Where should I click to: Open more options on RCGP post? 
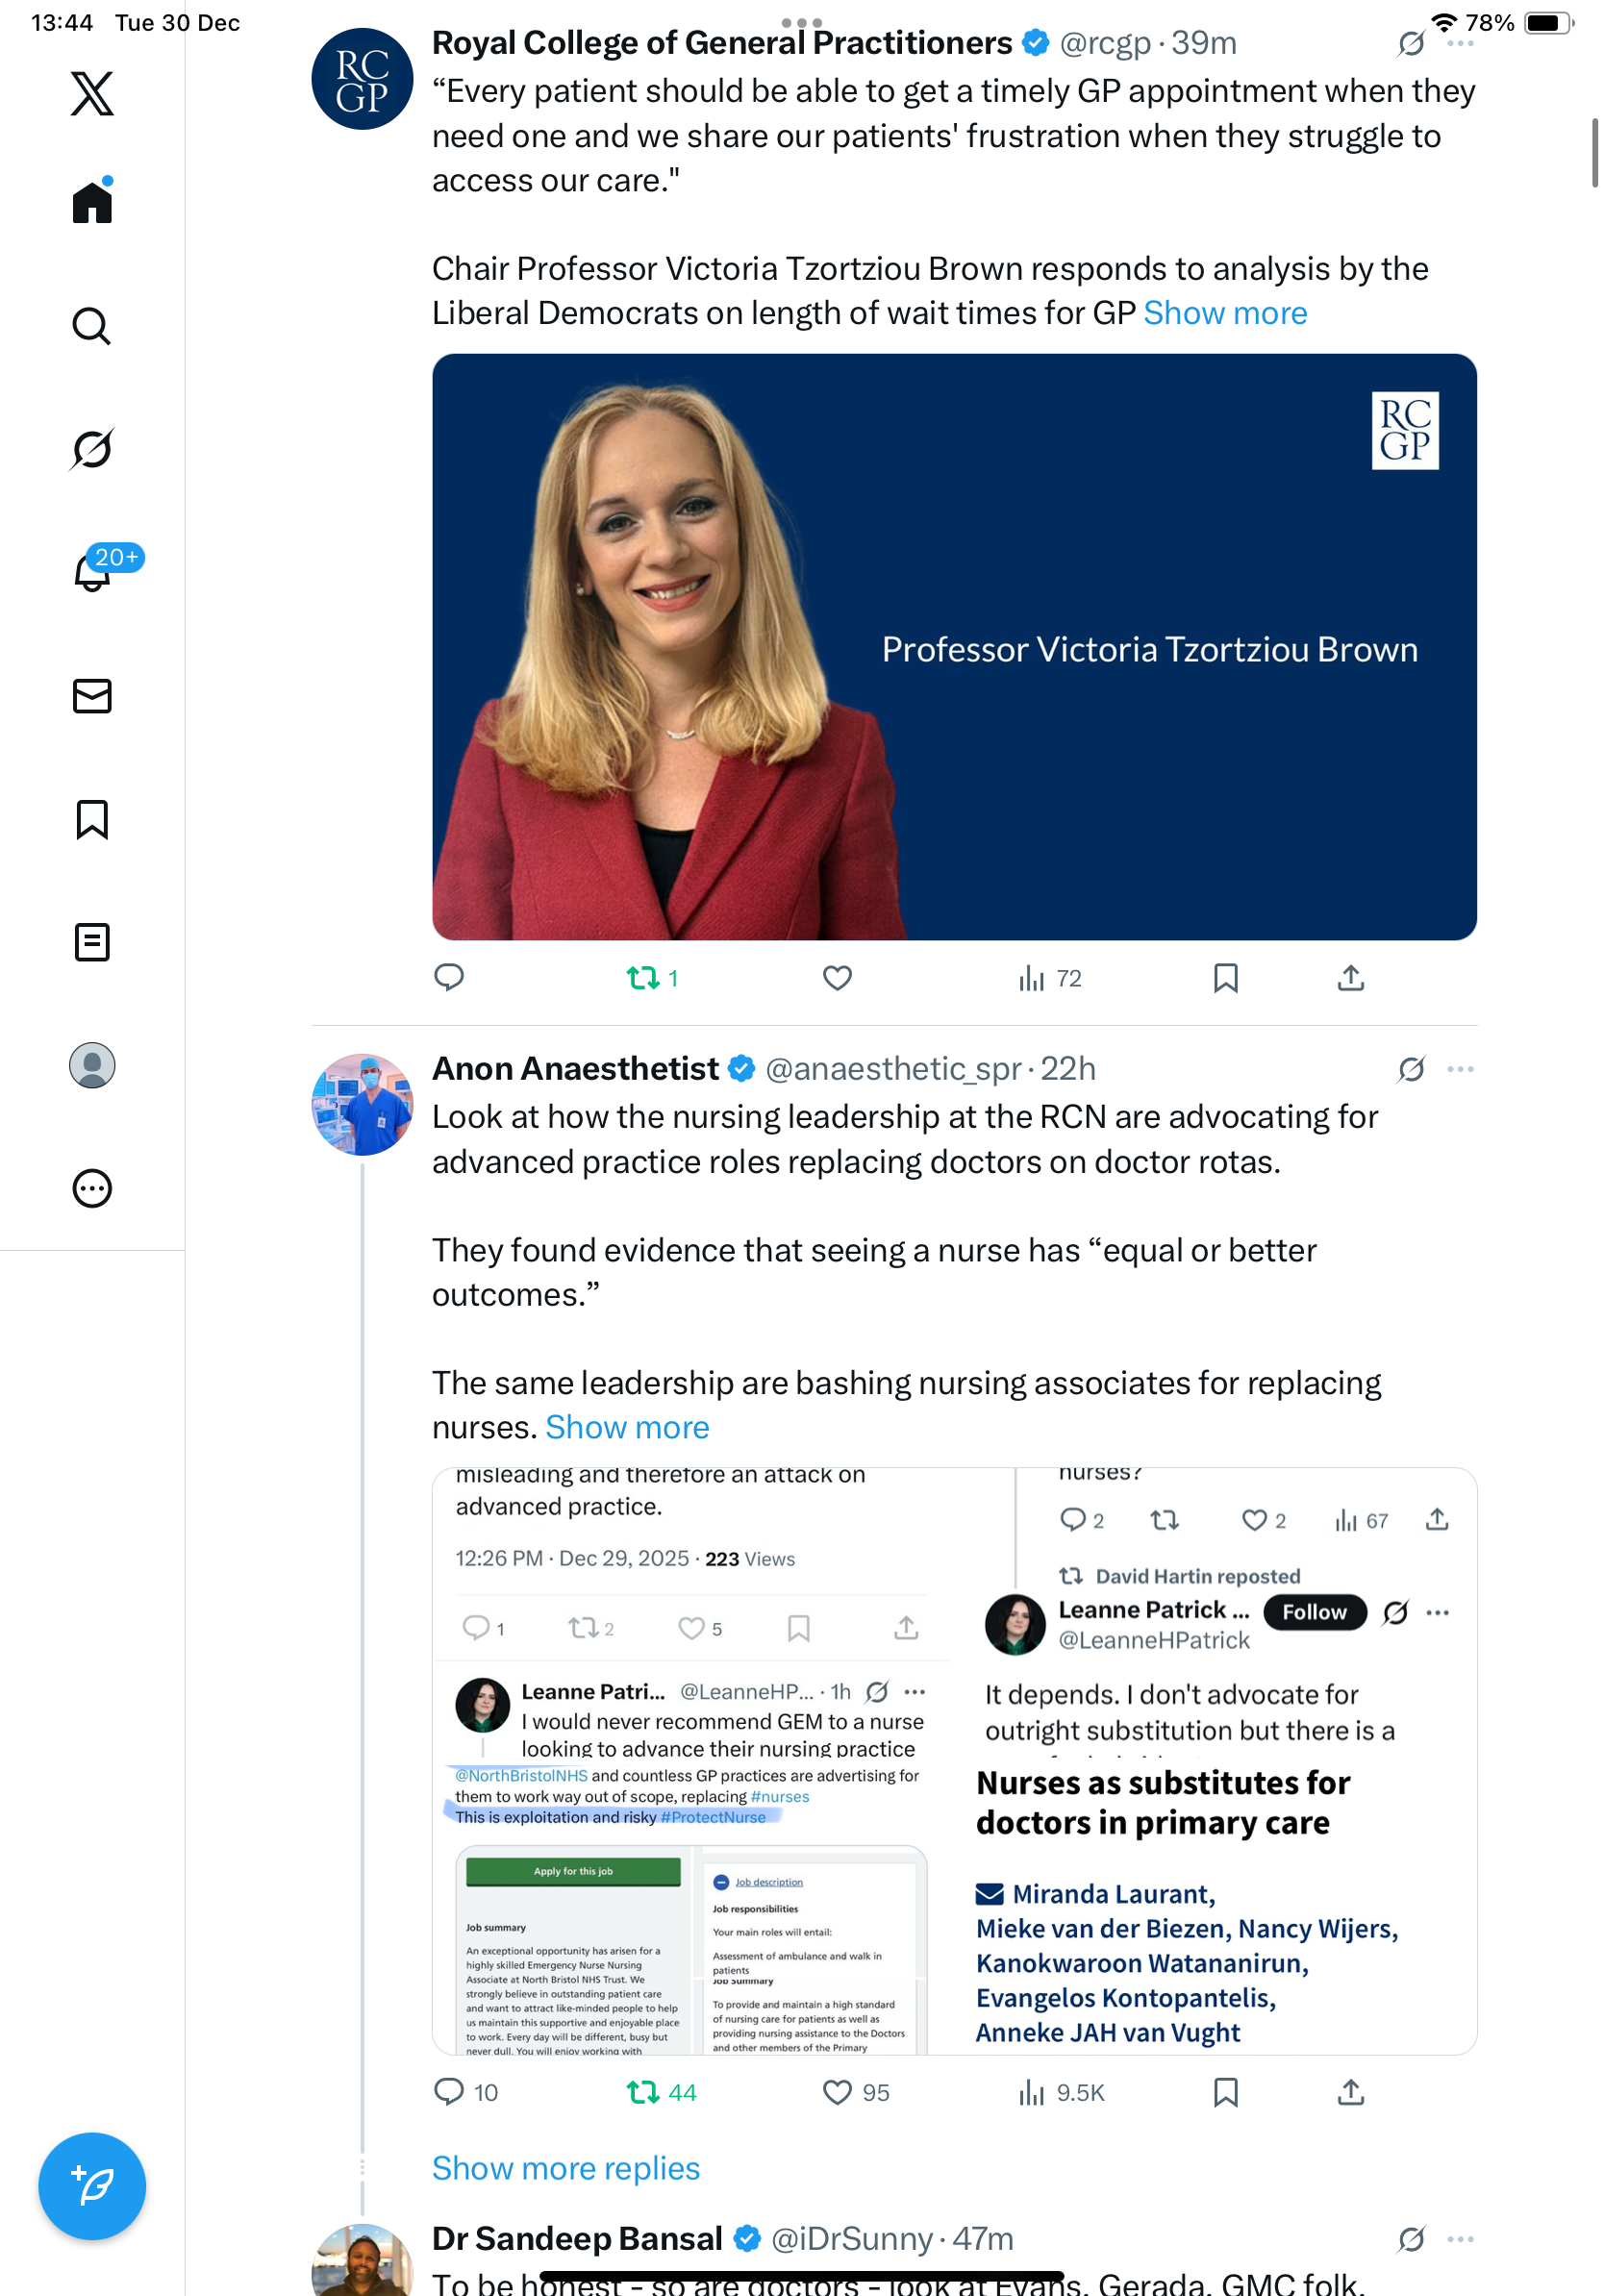point(1460,44)
